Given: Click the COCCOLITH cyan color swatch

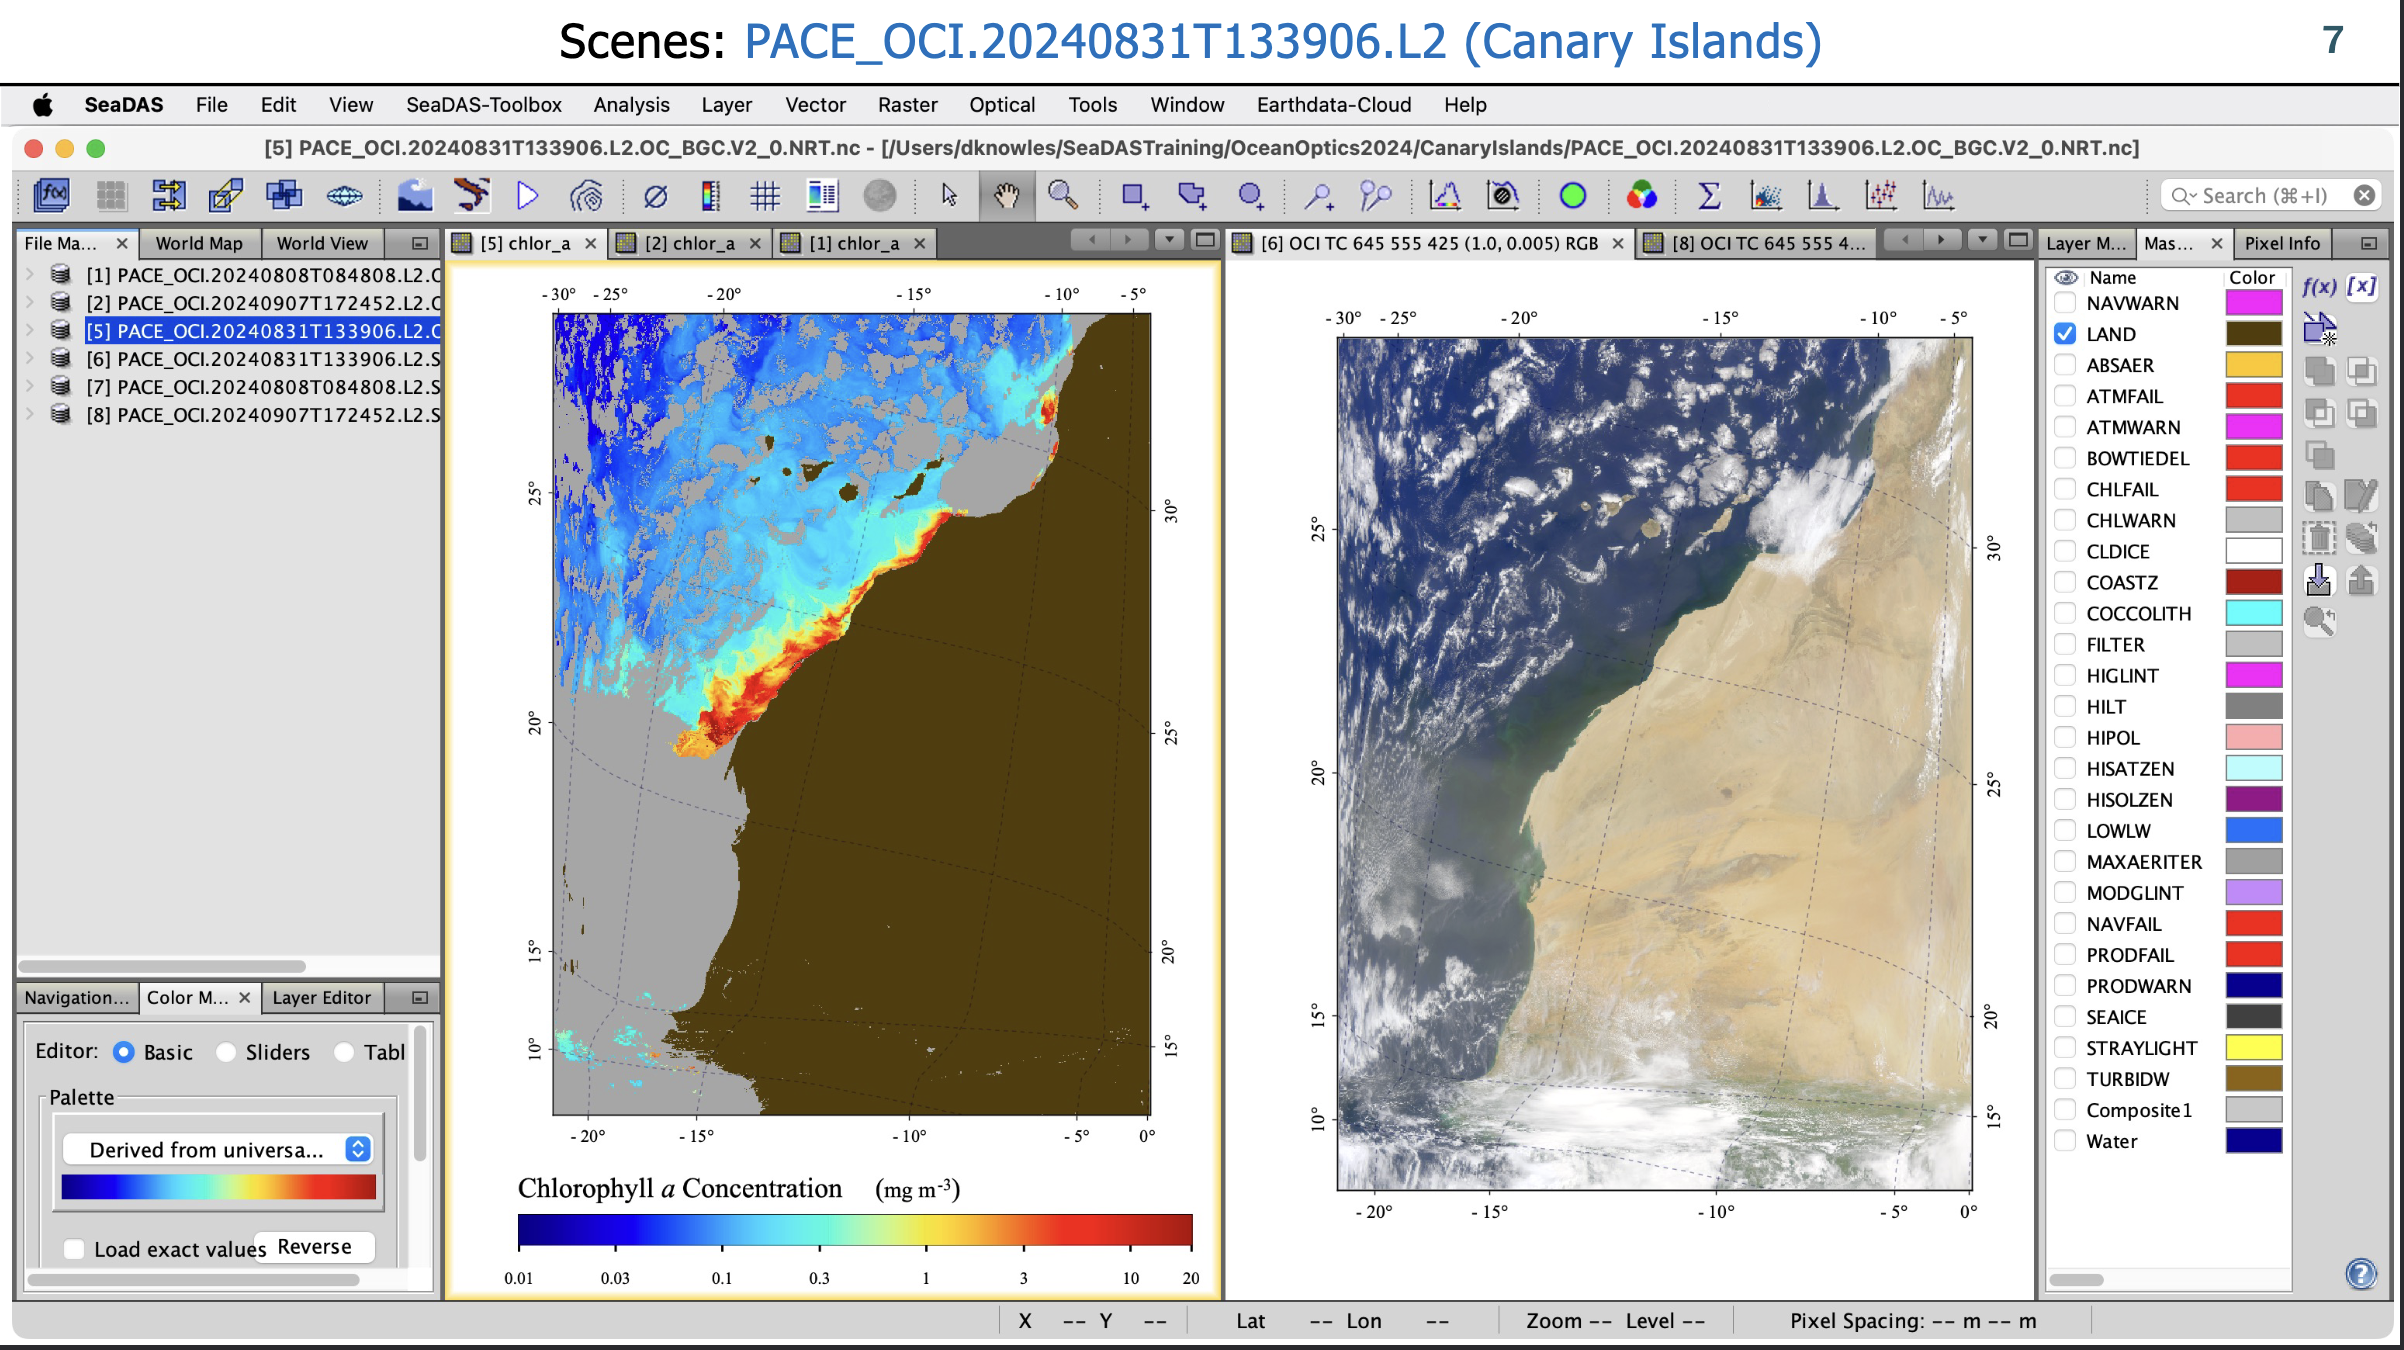Looking at the screenshot, I should (x=2254, y=613).
